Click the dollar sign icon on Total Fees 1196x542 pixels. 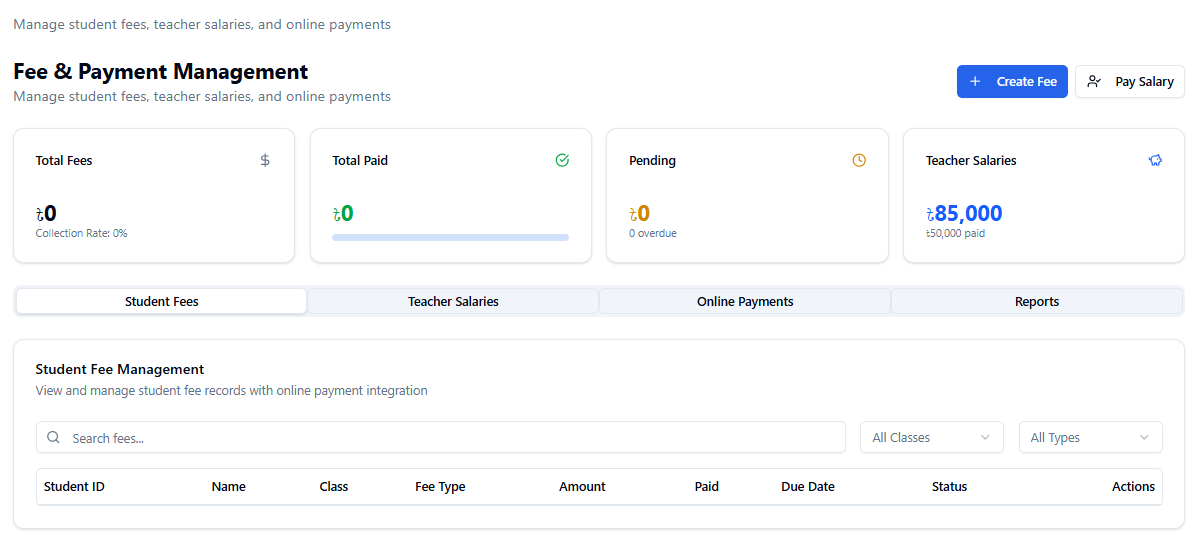265,160
